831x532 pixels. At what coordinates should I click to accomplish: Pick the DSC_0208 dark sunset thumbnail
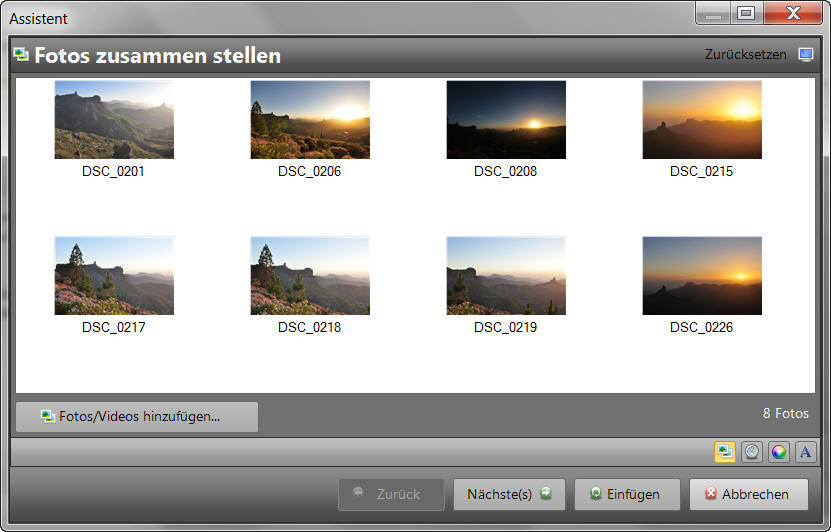tap(506, 120)
